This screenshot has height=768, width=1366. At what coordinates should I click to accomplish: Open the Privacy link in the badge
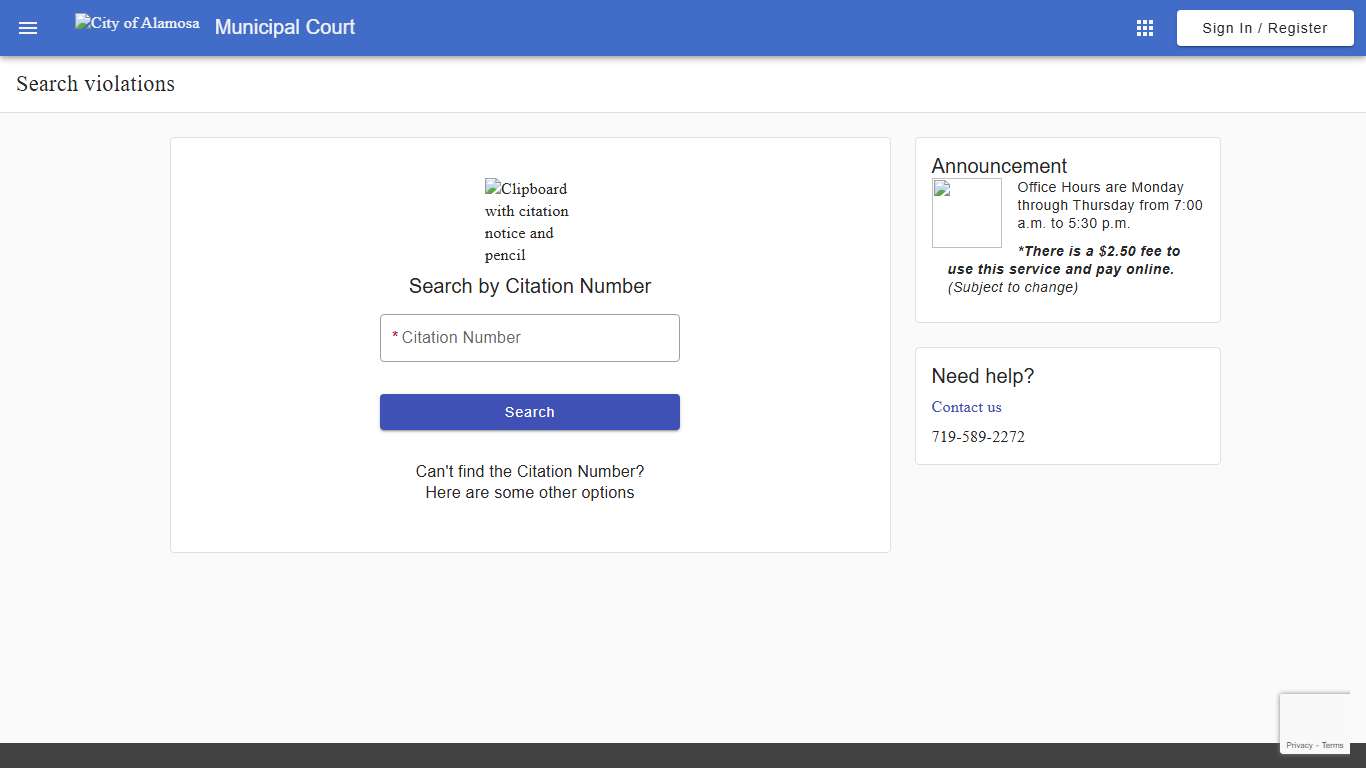[1299, 745]
